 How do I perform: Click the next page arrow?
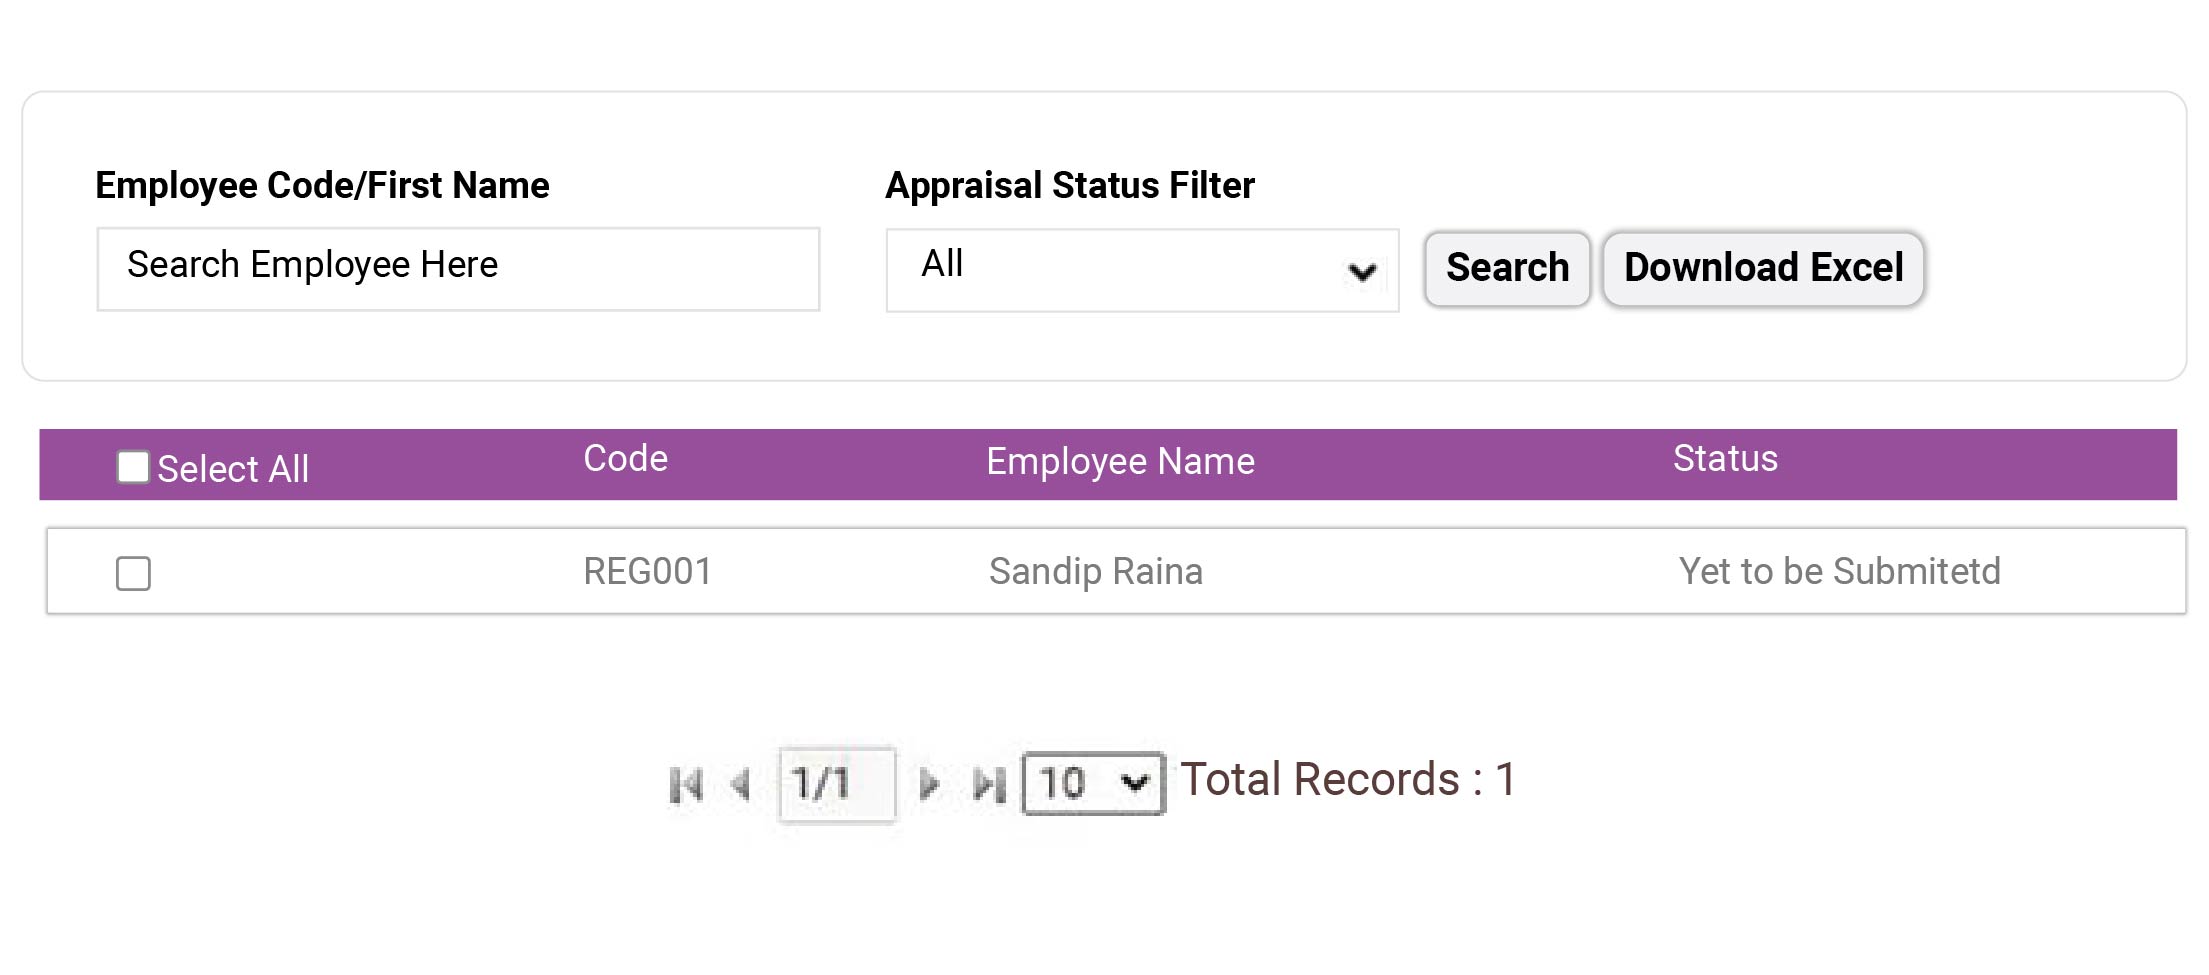(930, 783)
